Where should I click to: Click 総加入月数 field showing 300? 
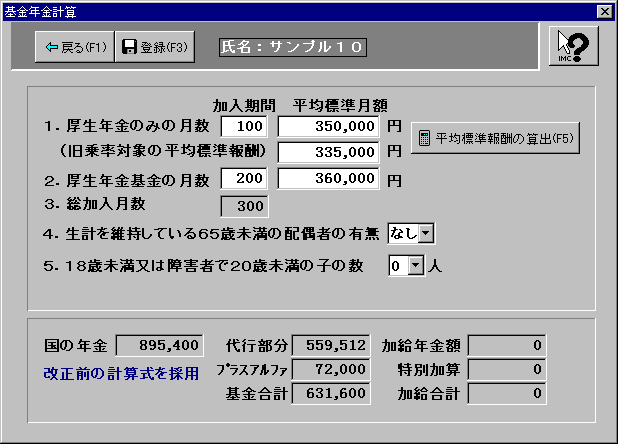click(244, 206)
